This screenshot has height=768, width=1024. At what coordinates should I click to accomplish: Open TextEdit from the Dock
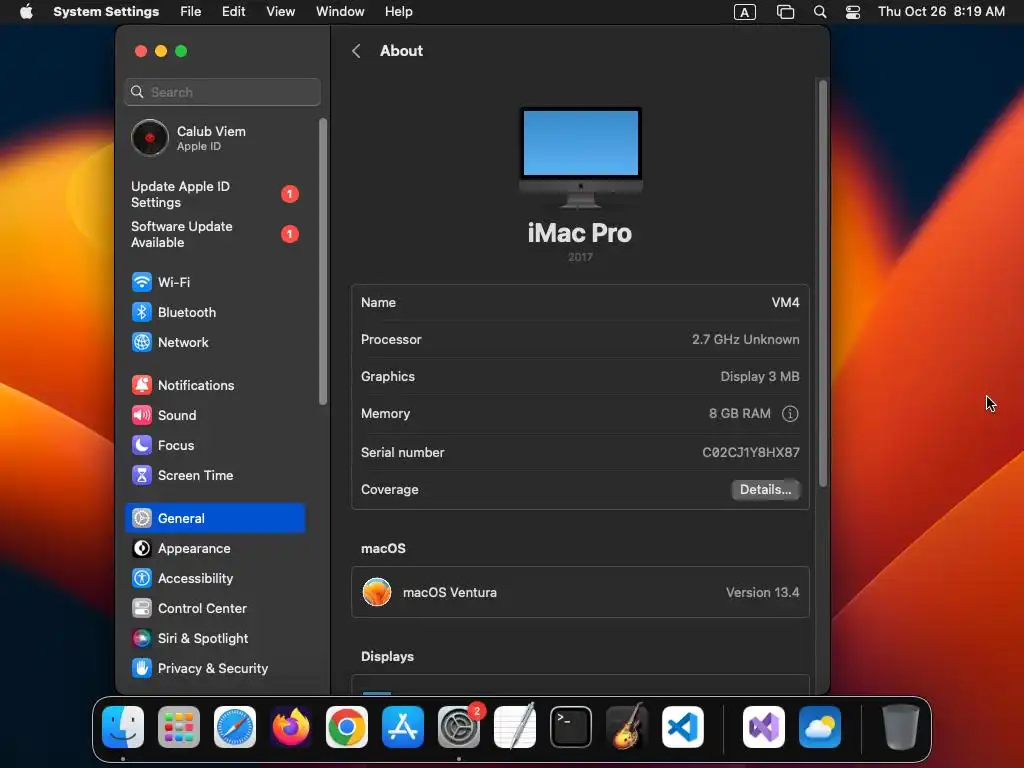pos(515,727)
